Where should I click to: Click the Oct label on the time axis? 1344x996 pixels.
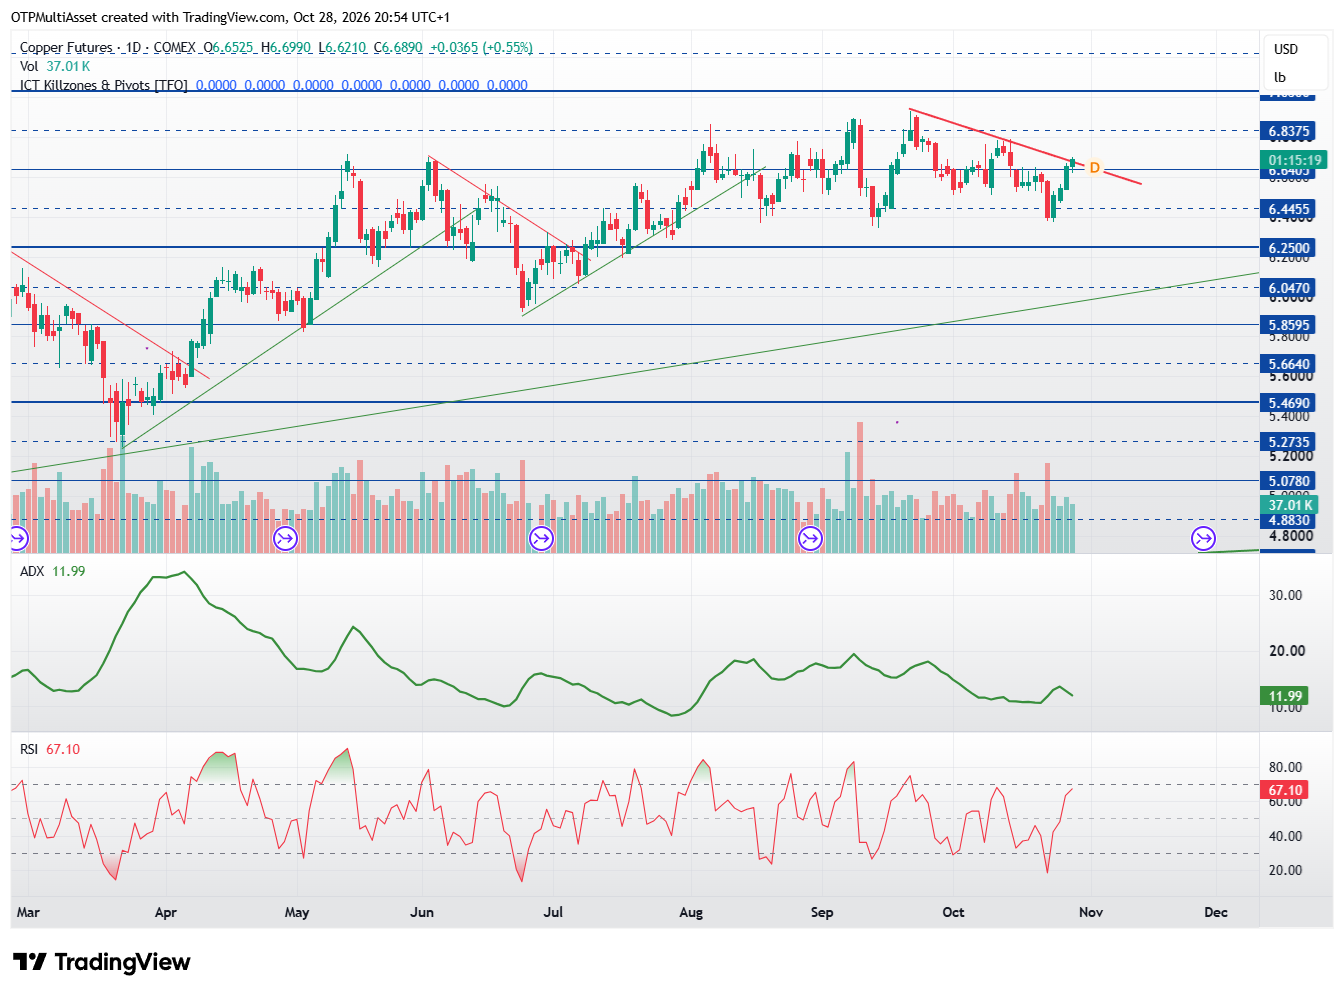(x=953, y=912)
